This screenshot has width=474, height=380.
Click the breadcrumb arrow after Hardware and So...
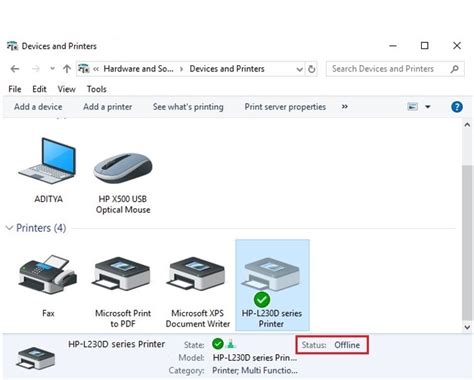[x=181, y=69]
